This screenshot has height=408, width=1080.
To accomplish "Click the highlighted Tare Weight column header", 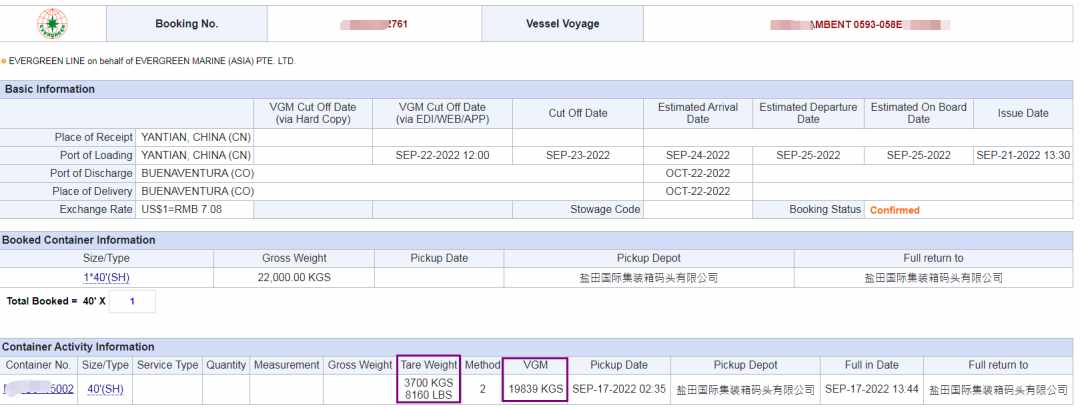I will tap(428, 365).
